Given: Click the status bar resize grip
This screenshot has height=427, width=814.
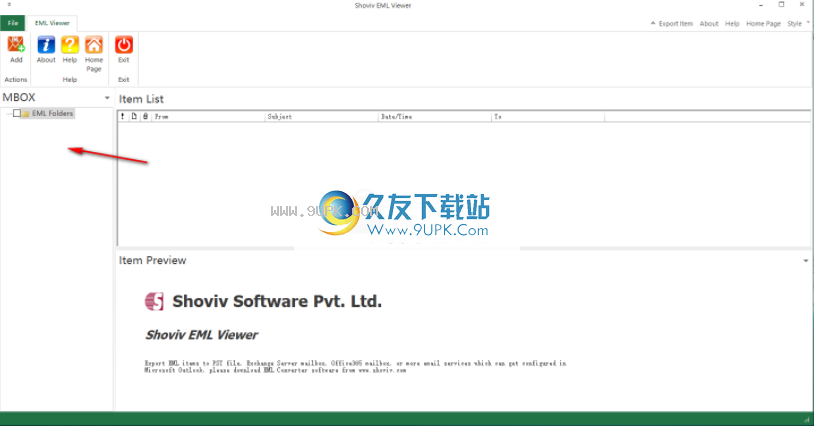Looking at the screenshot, I should pos(806,419).
